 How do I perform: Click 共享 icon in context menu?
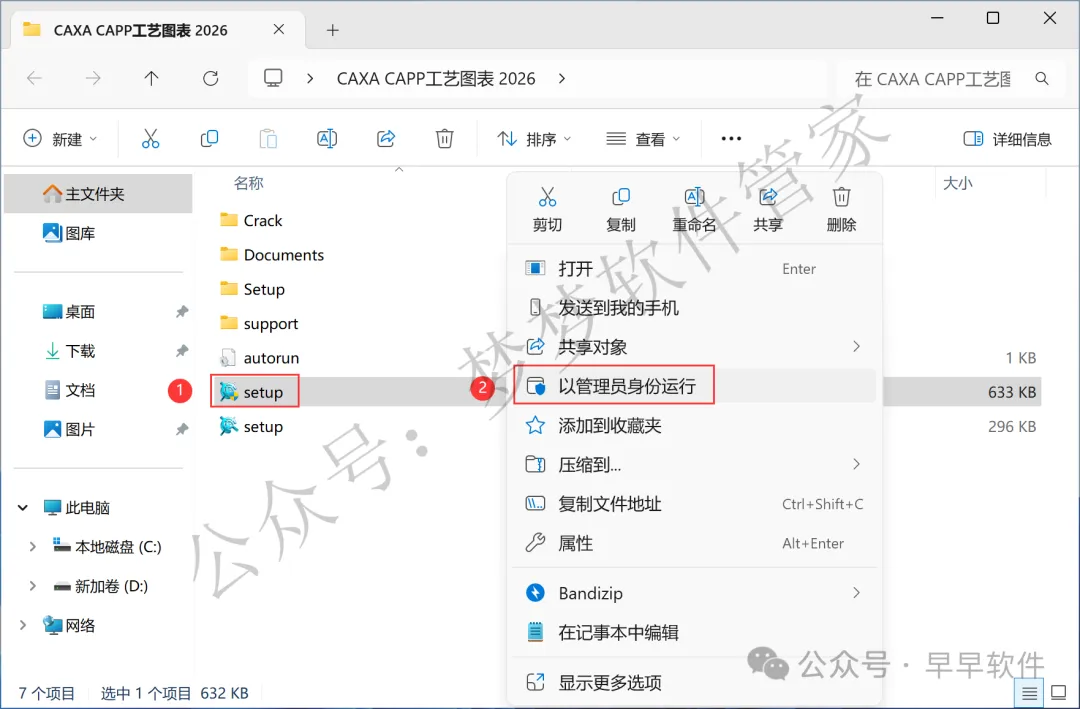768,197
